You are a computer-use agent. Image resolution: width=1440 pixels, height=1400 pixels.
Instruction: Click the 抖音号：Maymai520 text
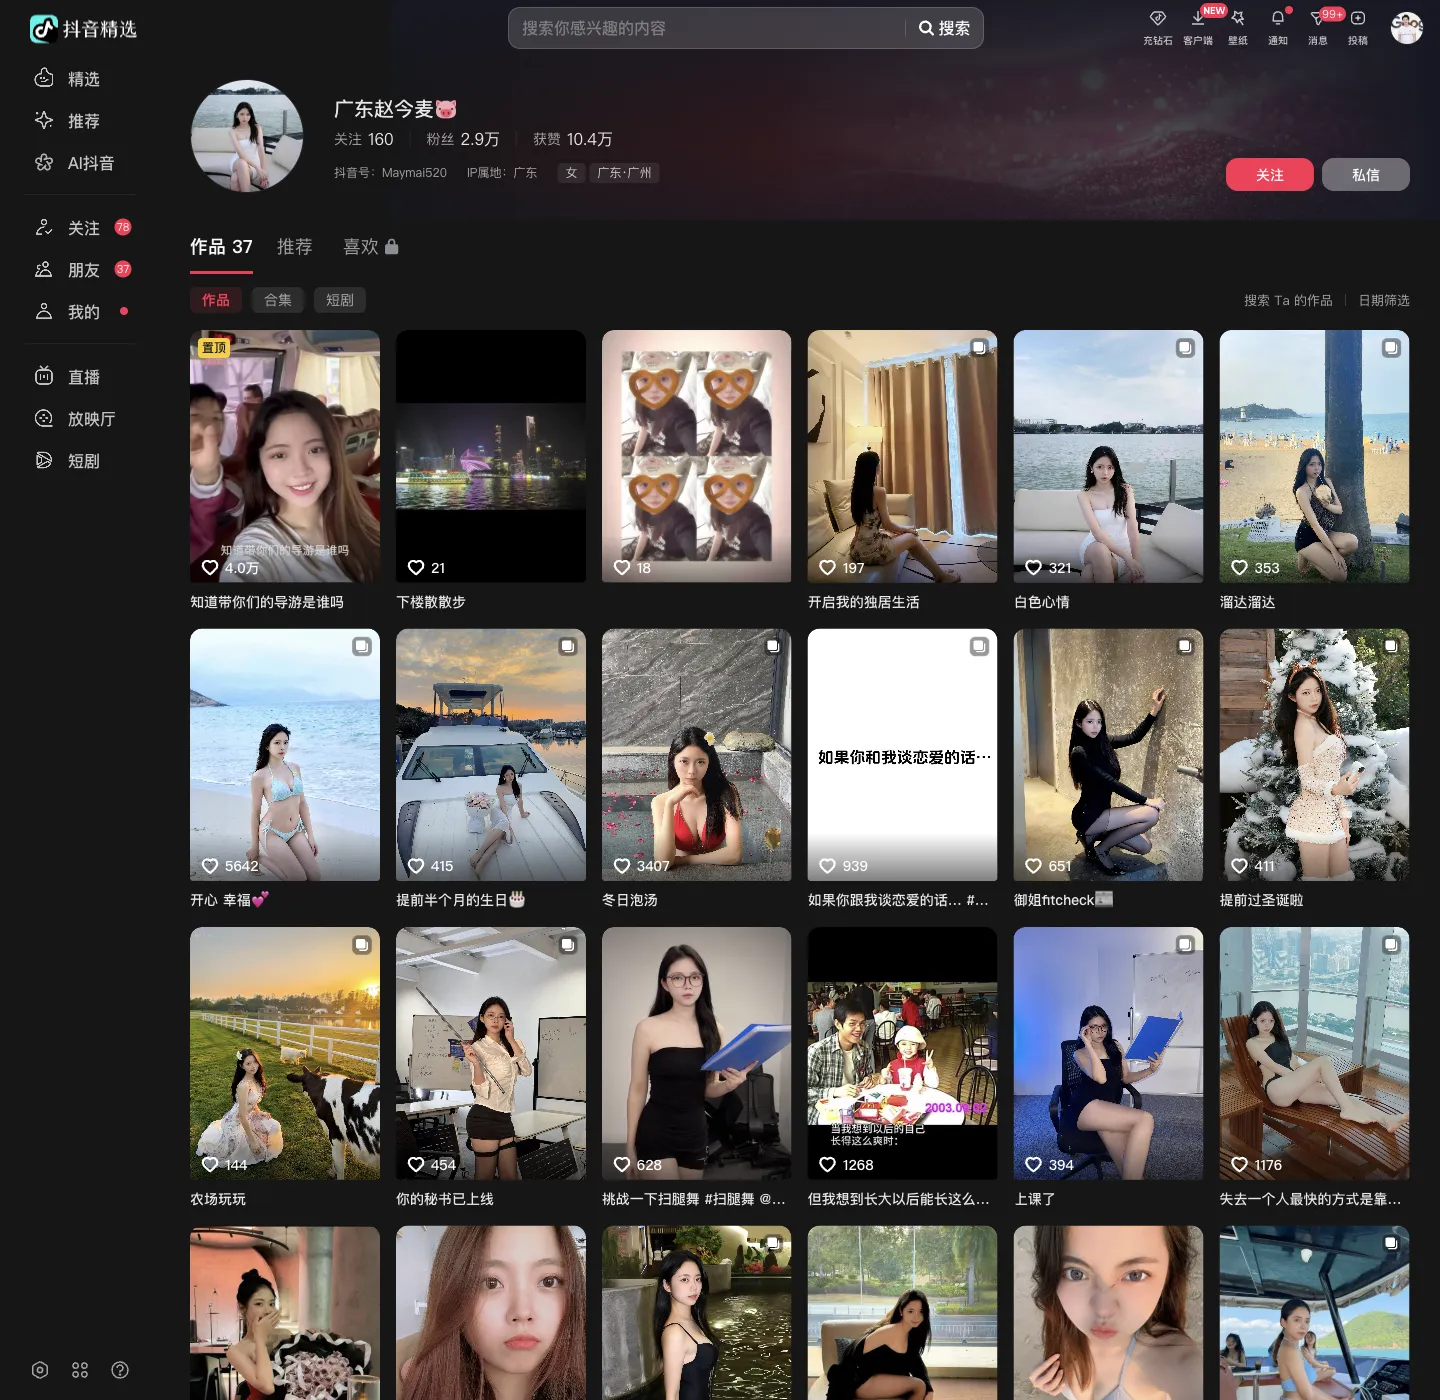[391, 173]
